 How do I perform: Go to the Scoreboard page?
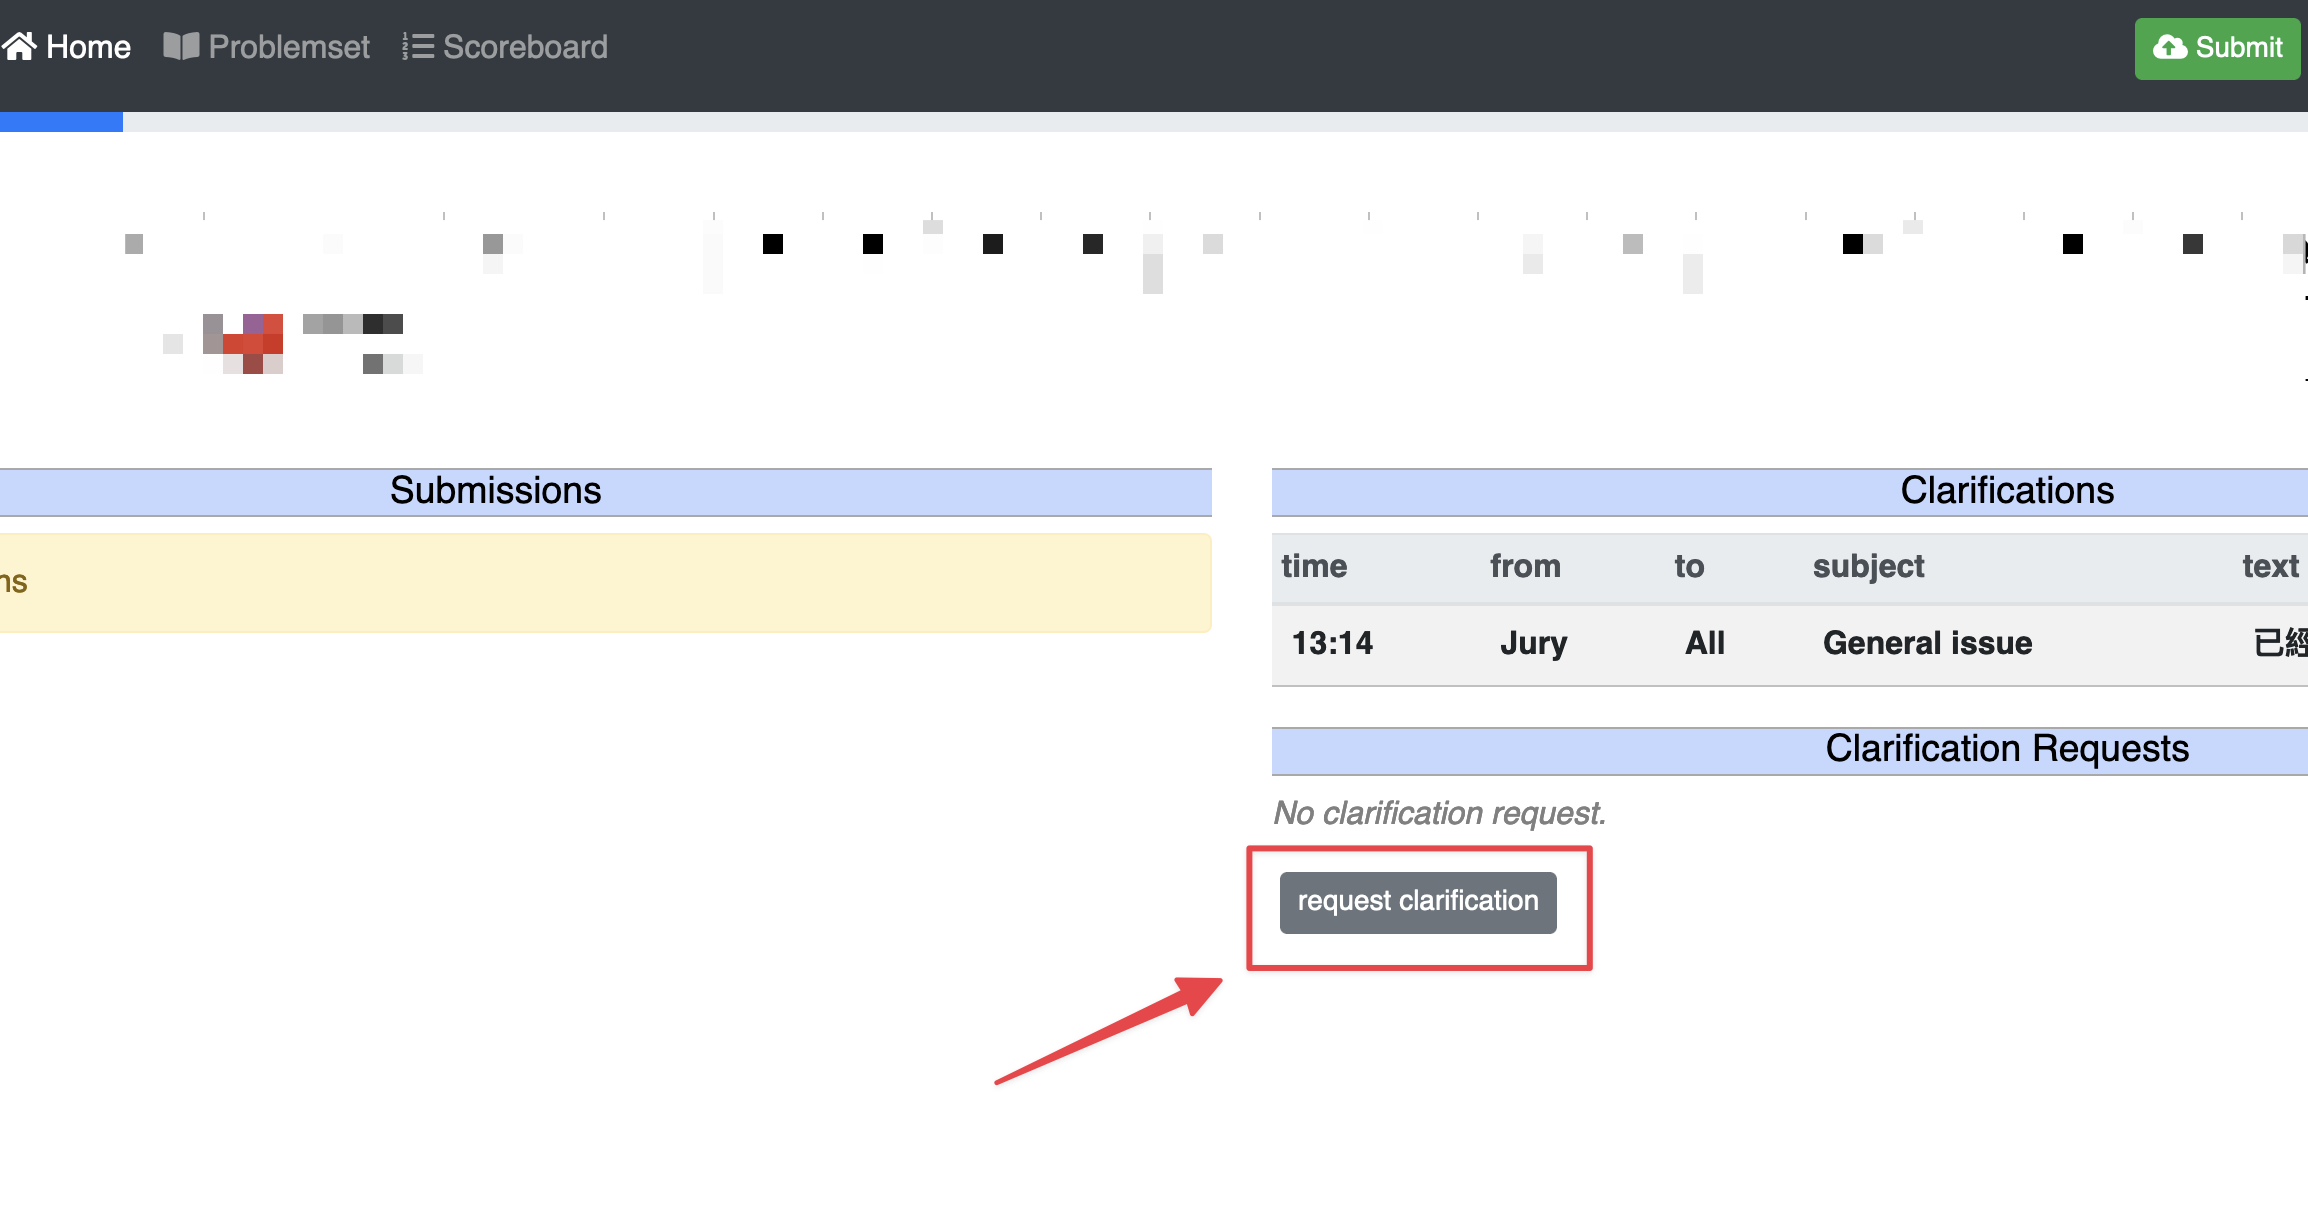(x=525, y=47)
